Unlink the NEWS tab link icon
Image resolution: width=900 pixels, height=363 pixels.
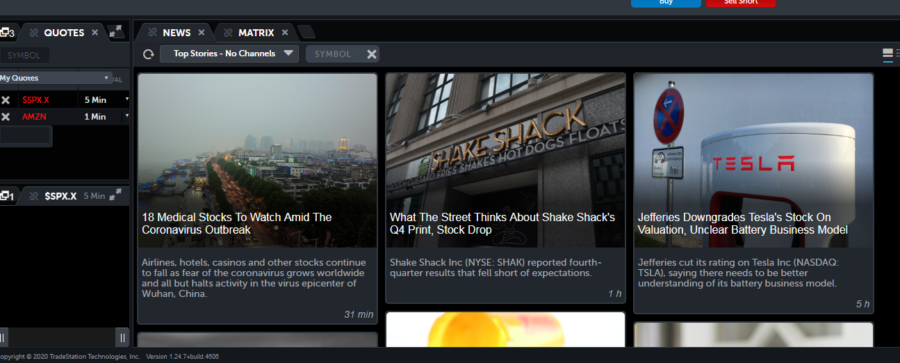[x=152, y=33]
